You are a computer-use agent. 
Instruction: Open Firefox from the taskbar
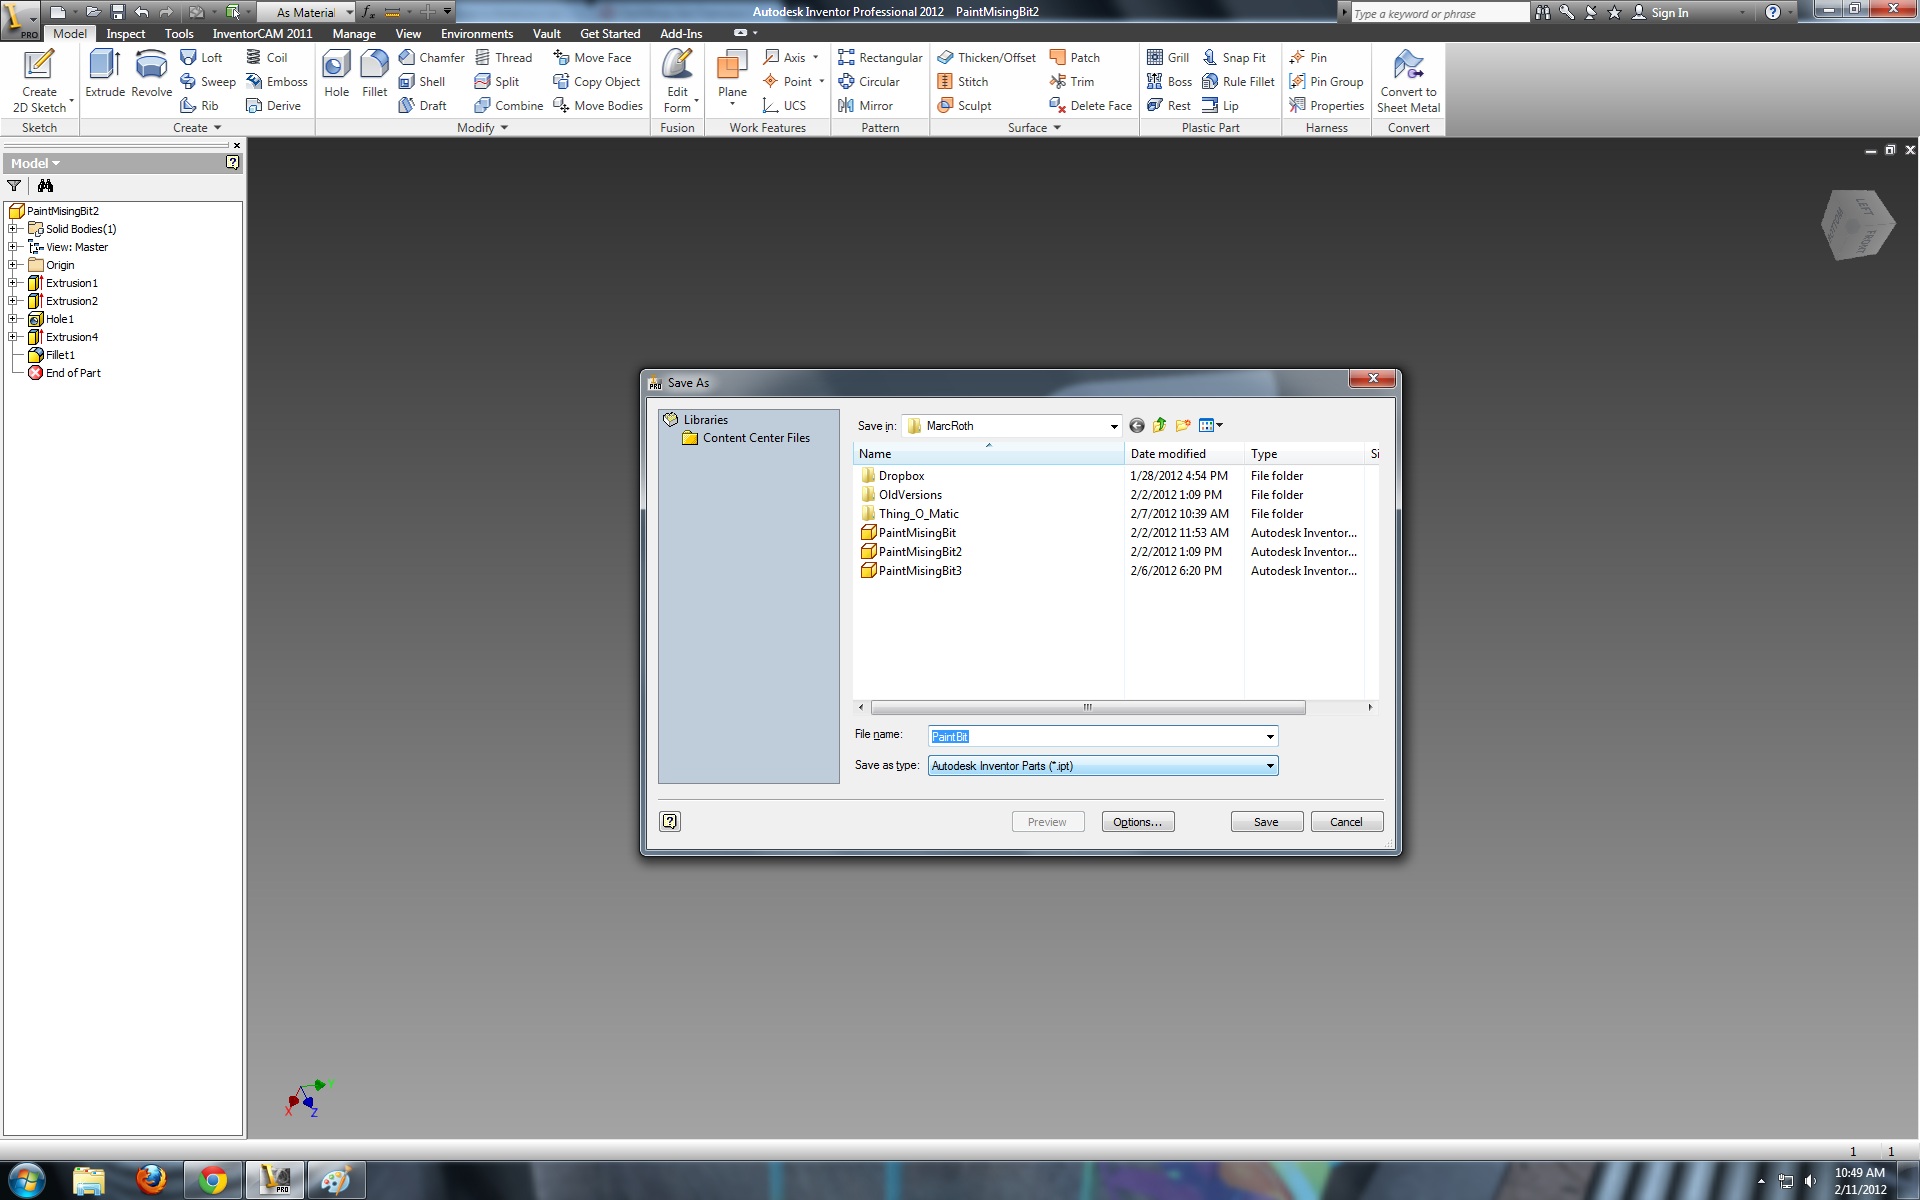151,1180
